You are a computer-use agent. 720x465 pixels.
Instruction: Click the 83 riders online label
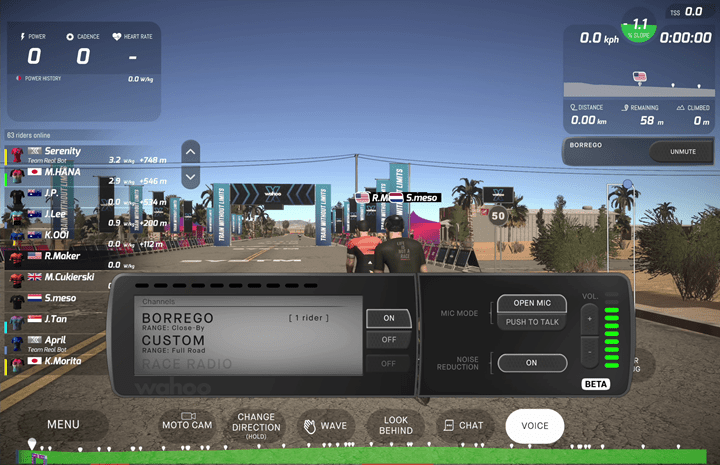coord(28,135)
